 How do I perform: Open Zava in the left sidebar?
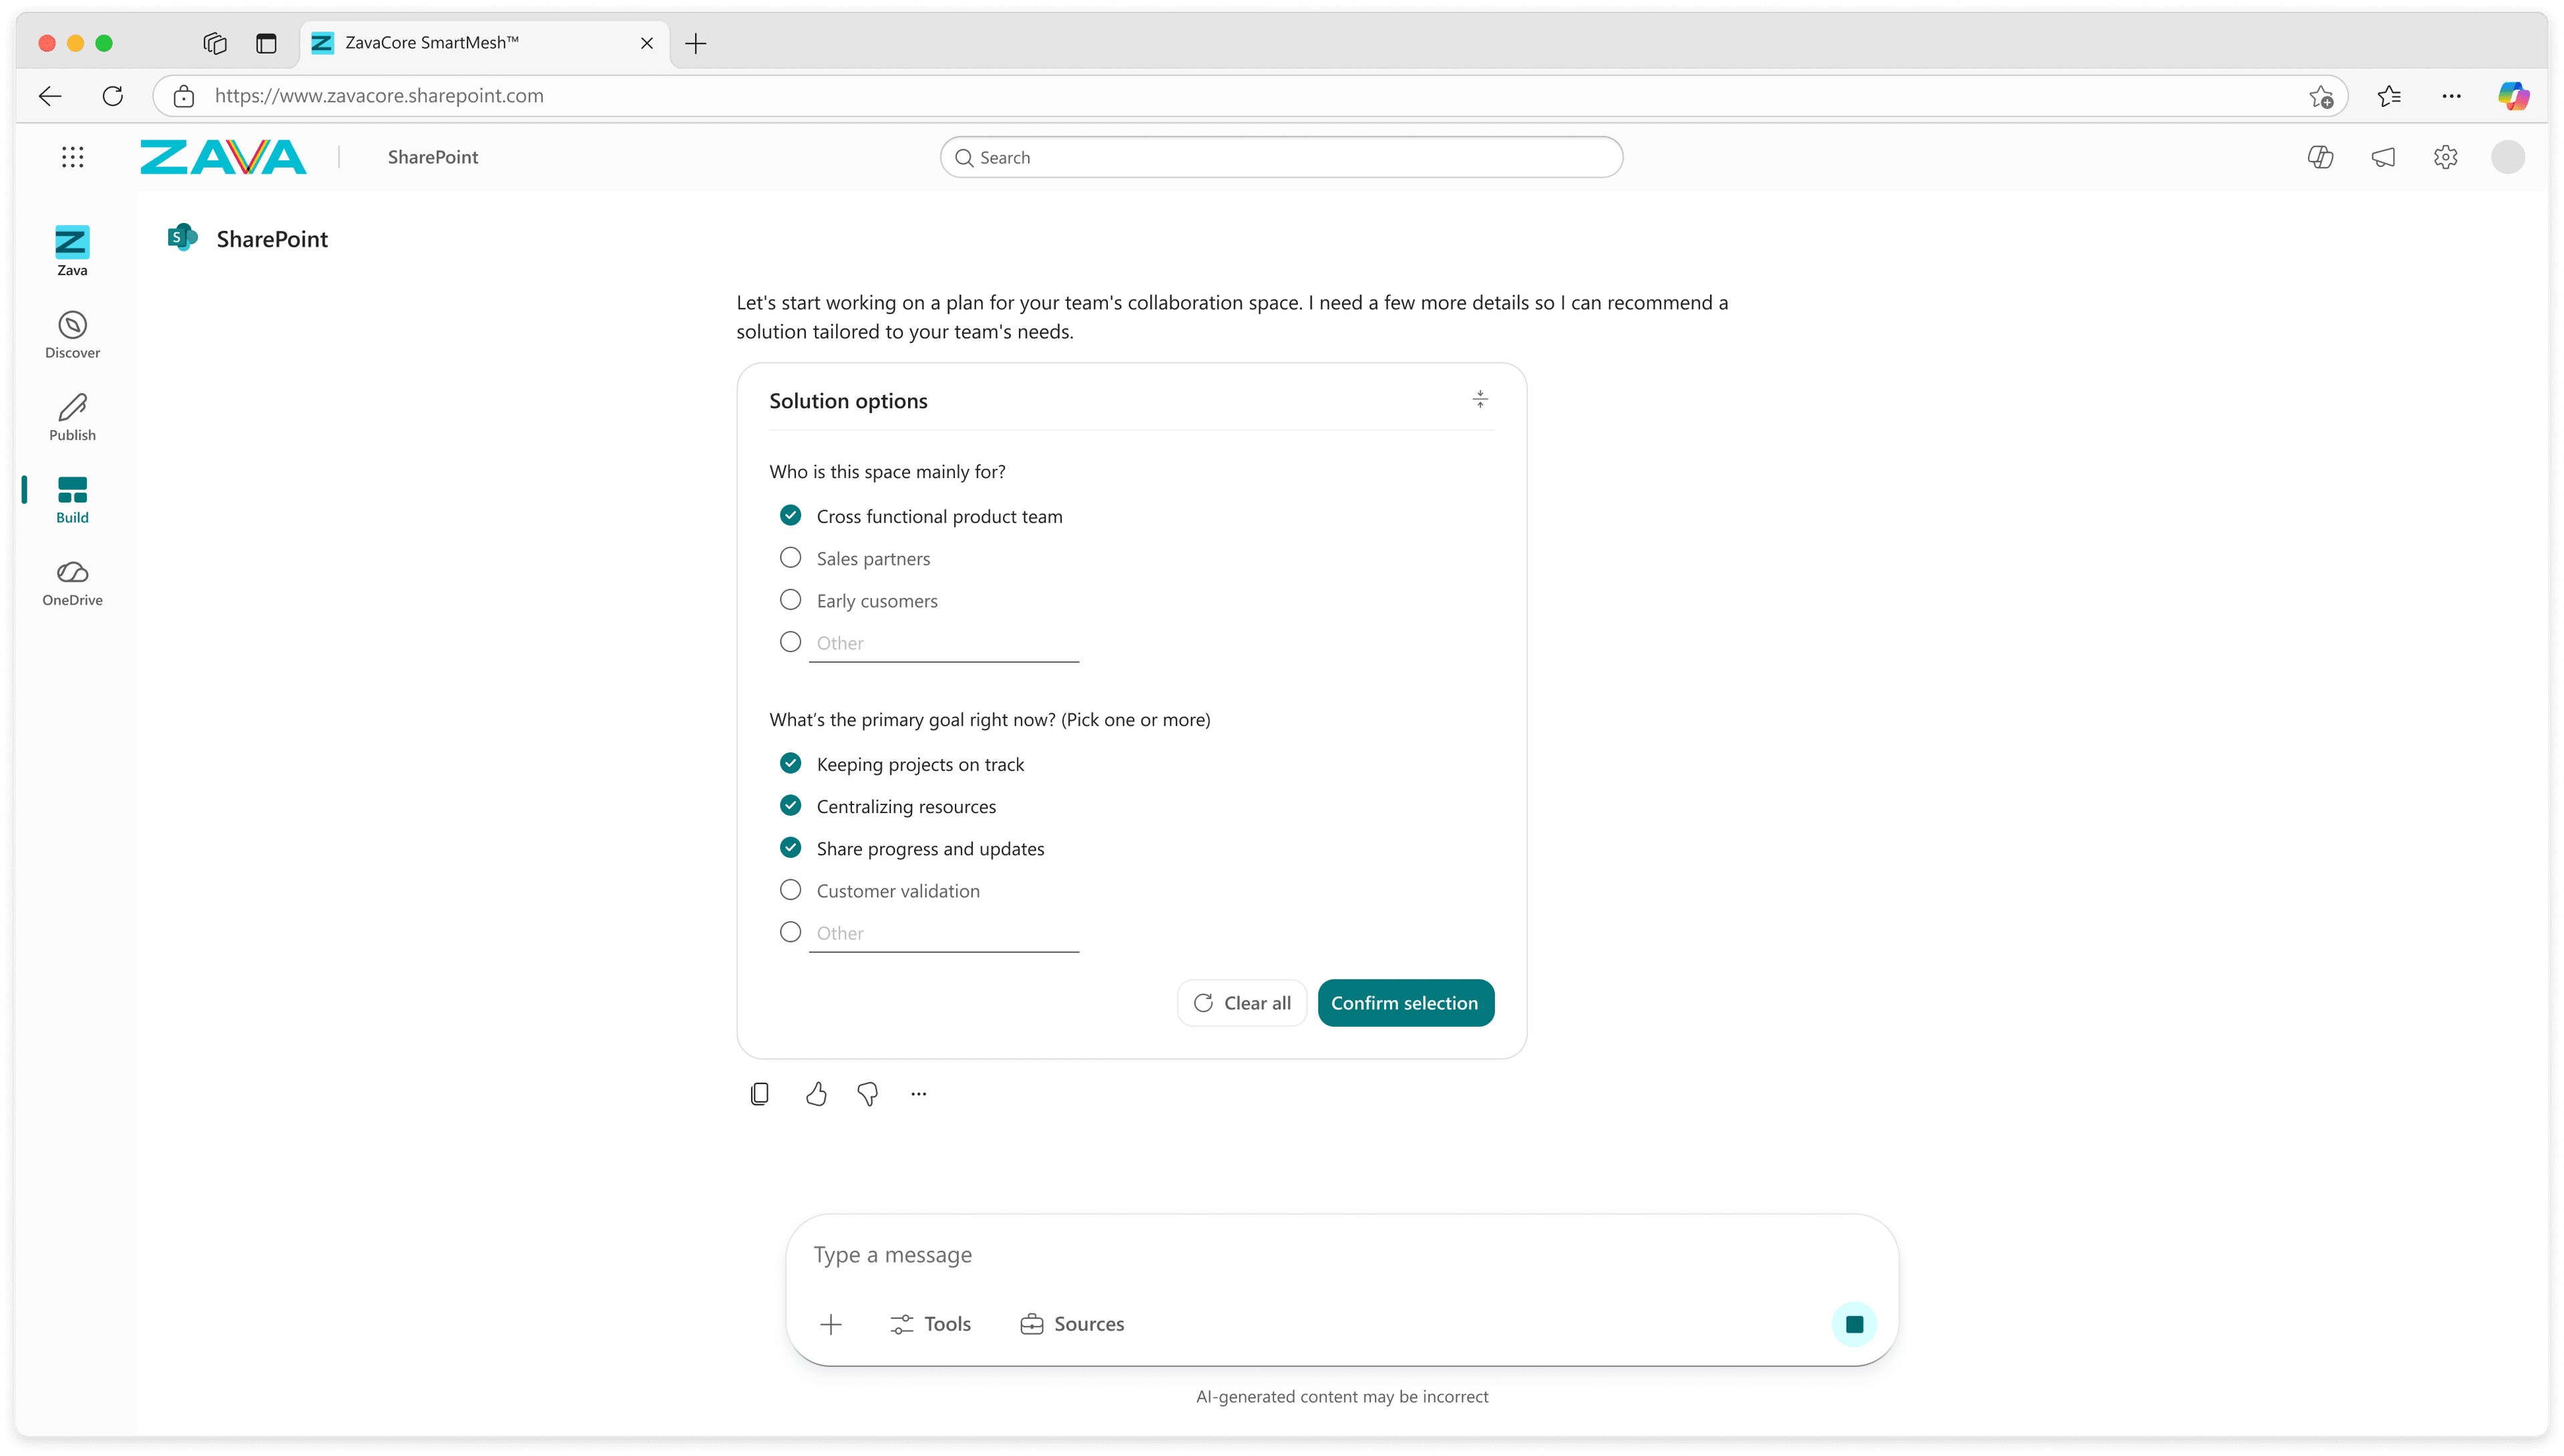(72, 251)
